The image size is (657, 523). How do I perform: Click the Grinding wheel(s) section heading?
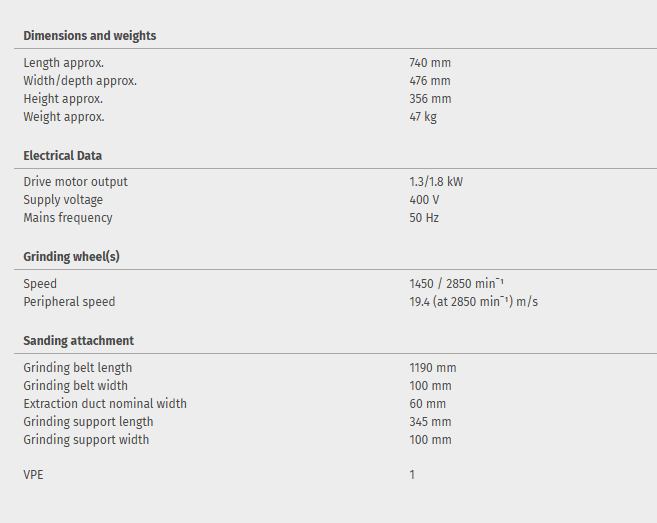(71, 257)
